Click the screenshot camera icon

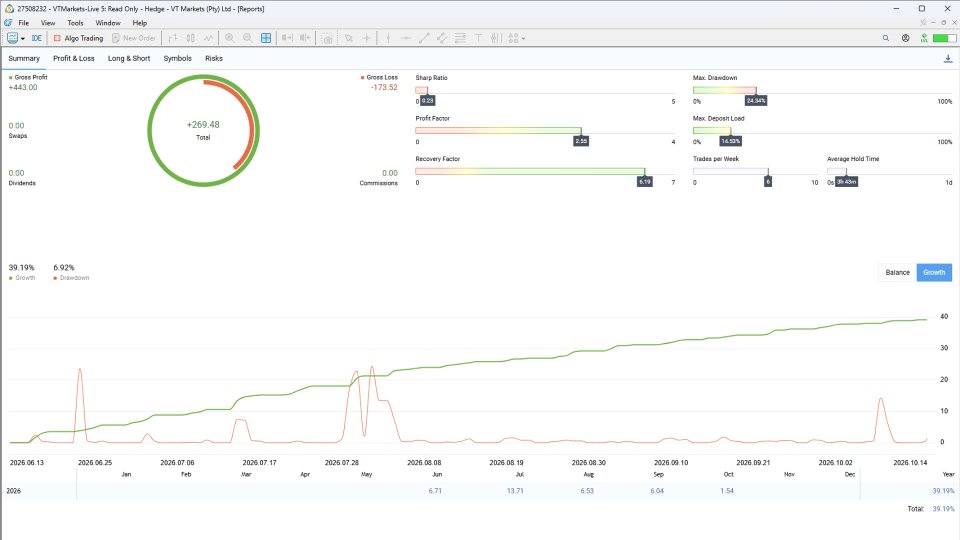(x=328, y=39)
